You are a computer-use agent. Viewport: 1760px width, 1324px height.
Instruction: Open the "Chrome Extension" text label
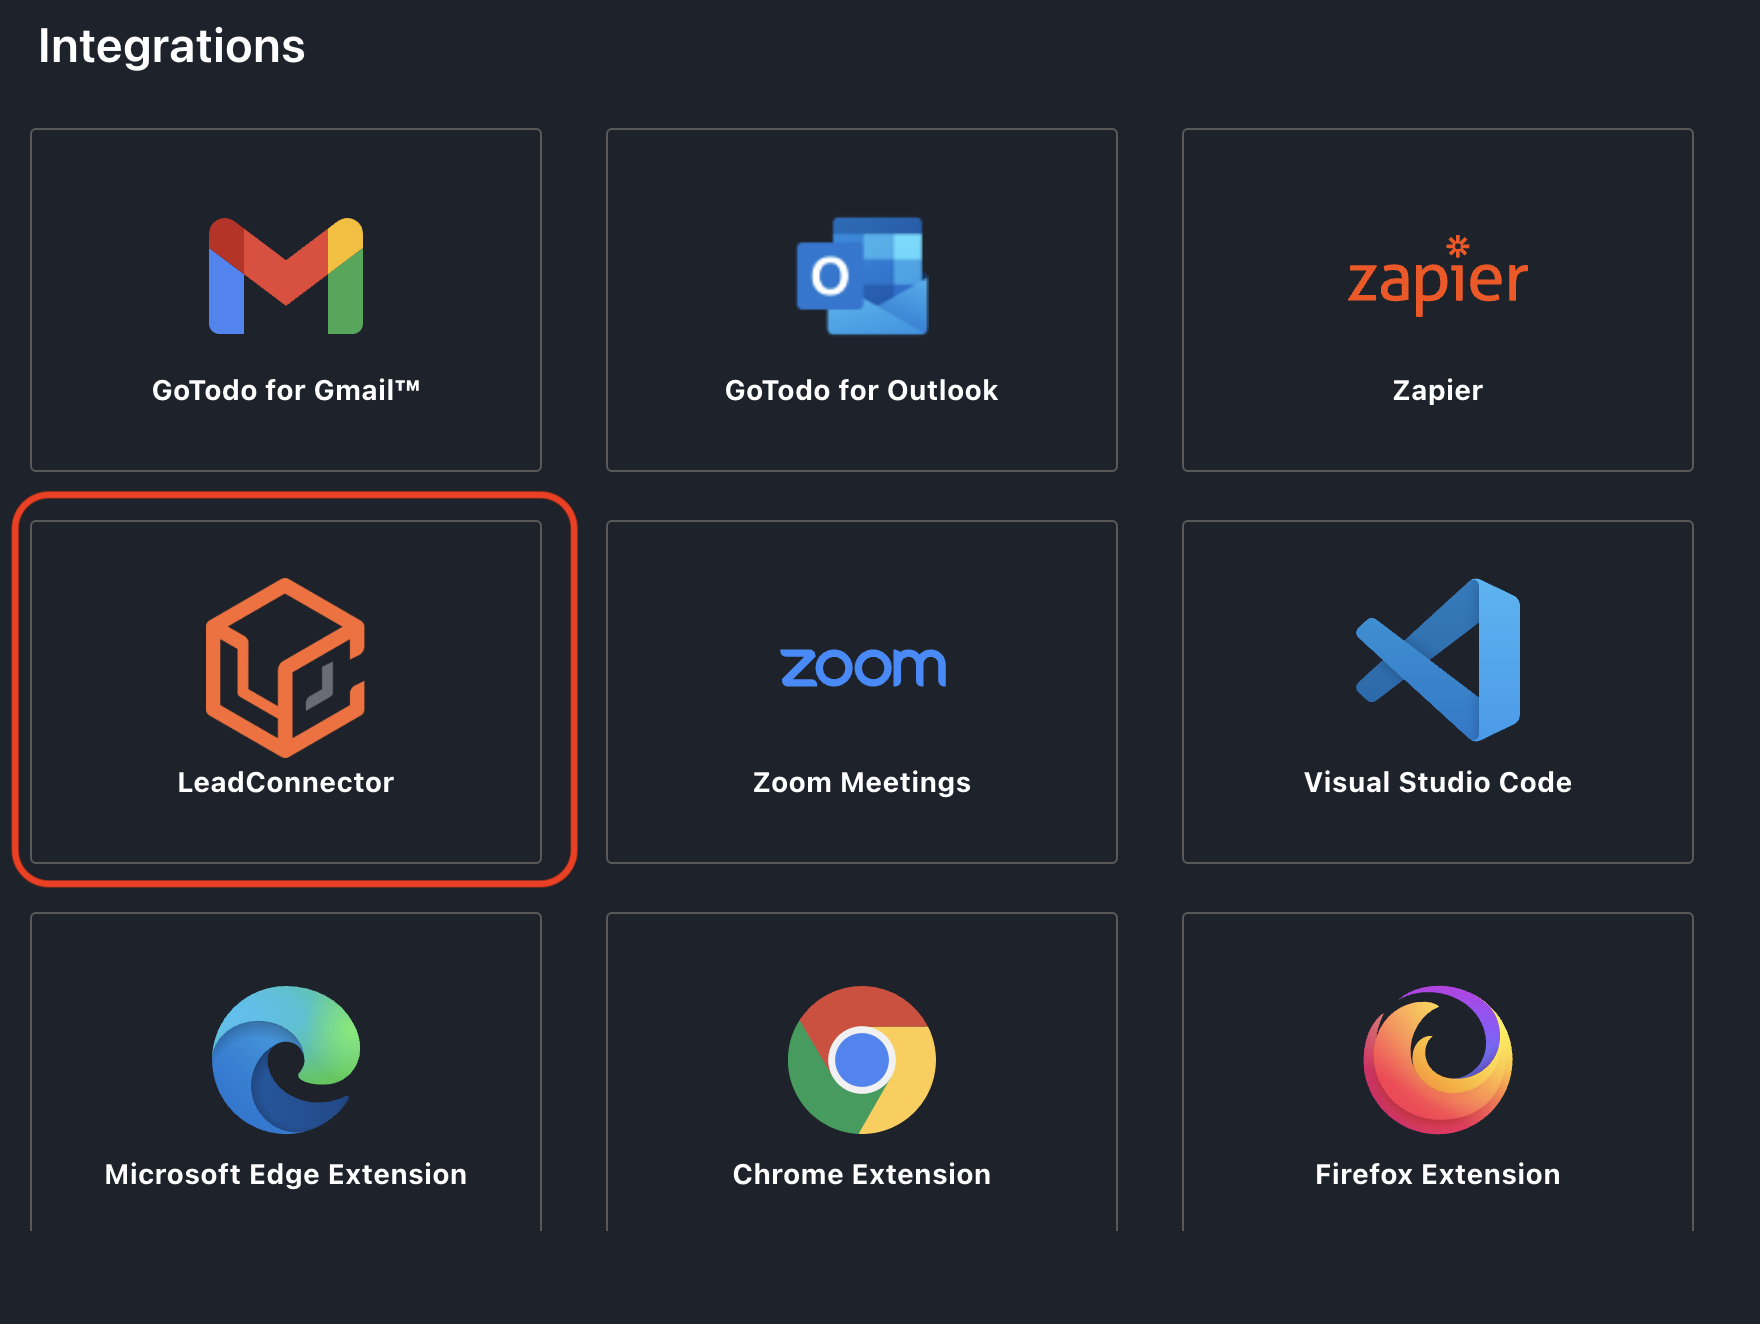pos(862,1174)
